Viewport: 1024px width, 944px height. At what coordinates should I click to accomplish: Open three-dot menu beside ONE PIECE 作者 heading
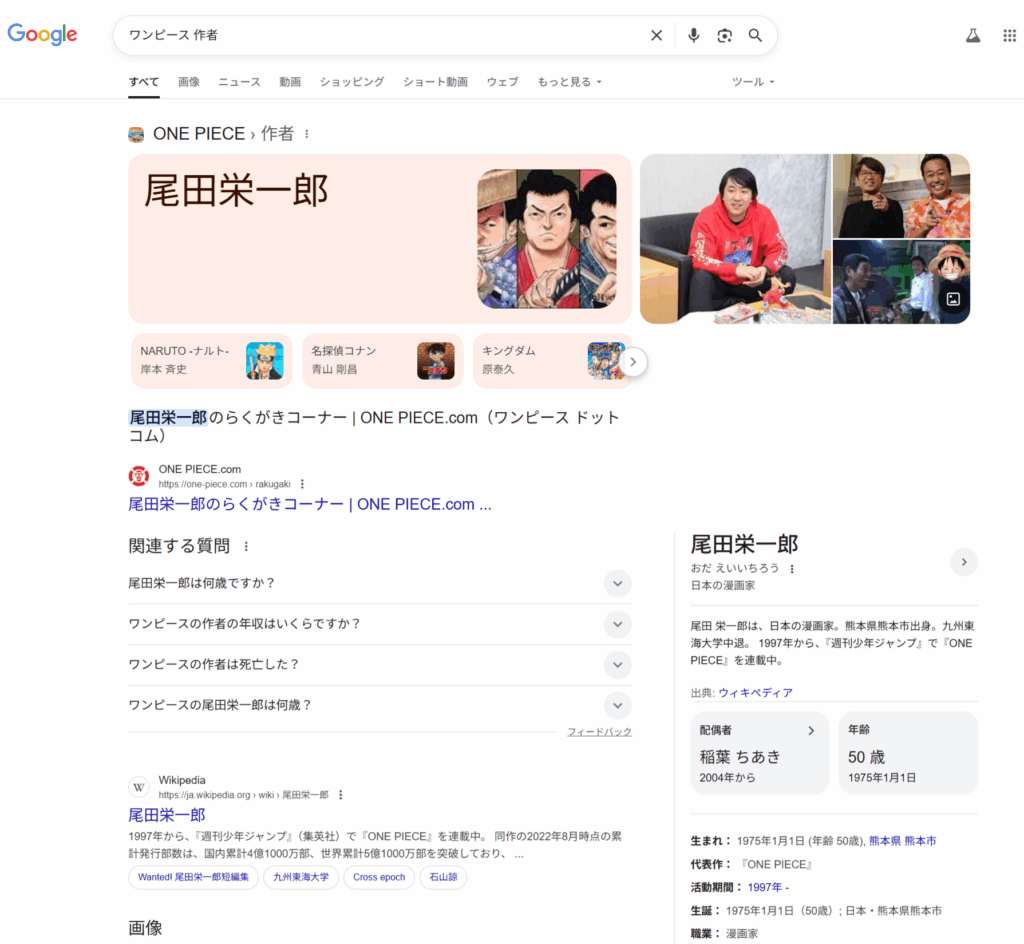point(307,134)
